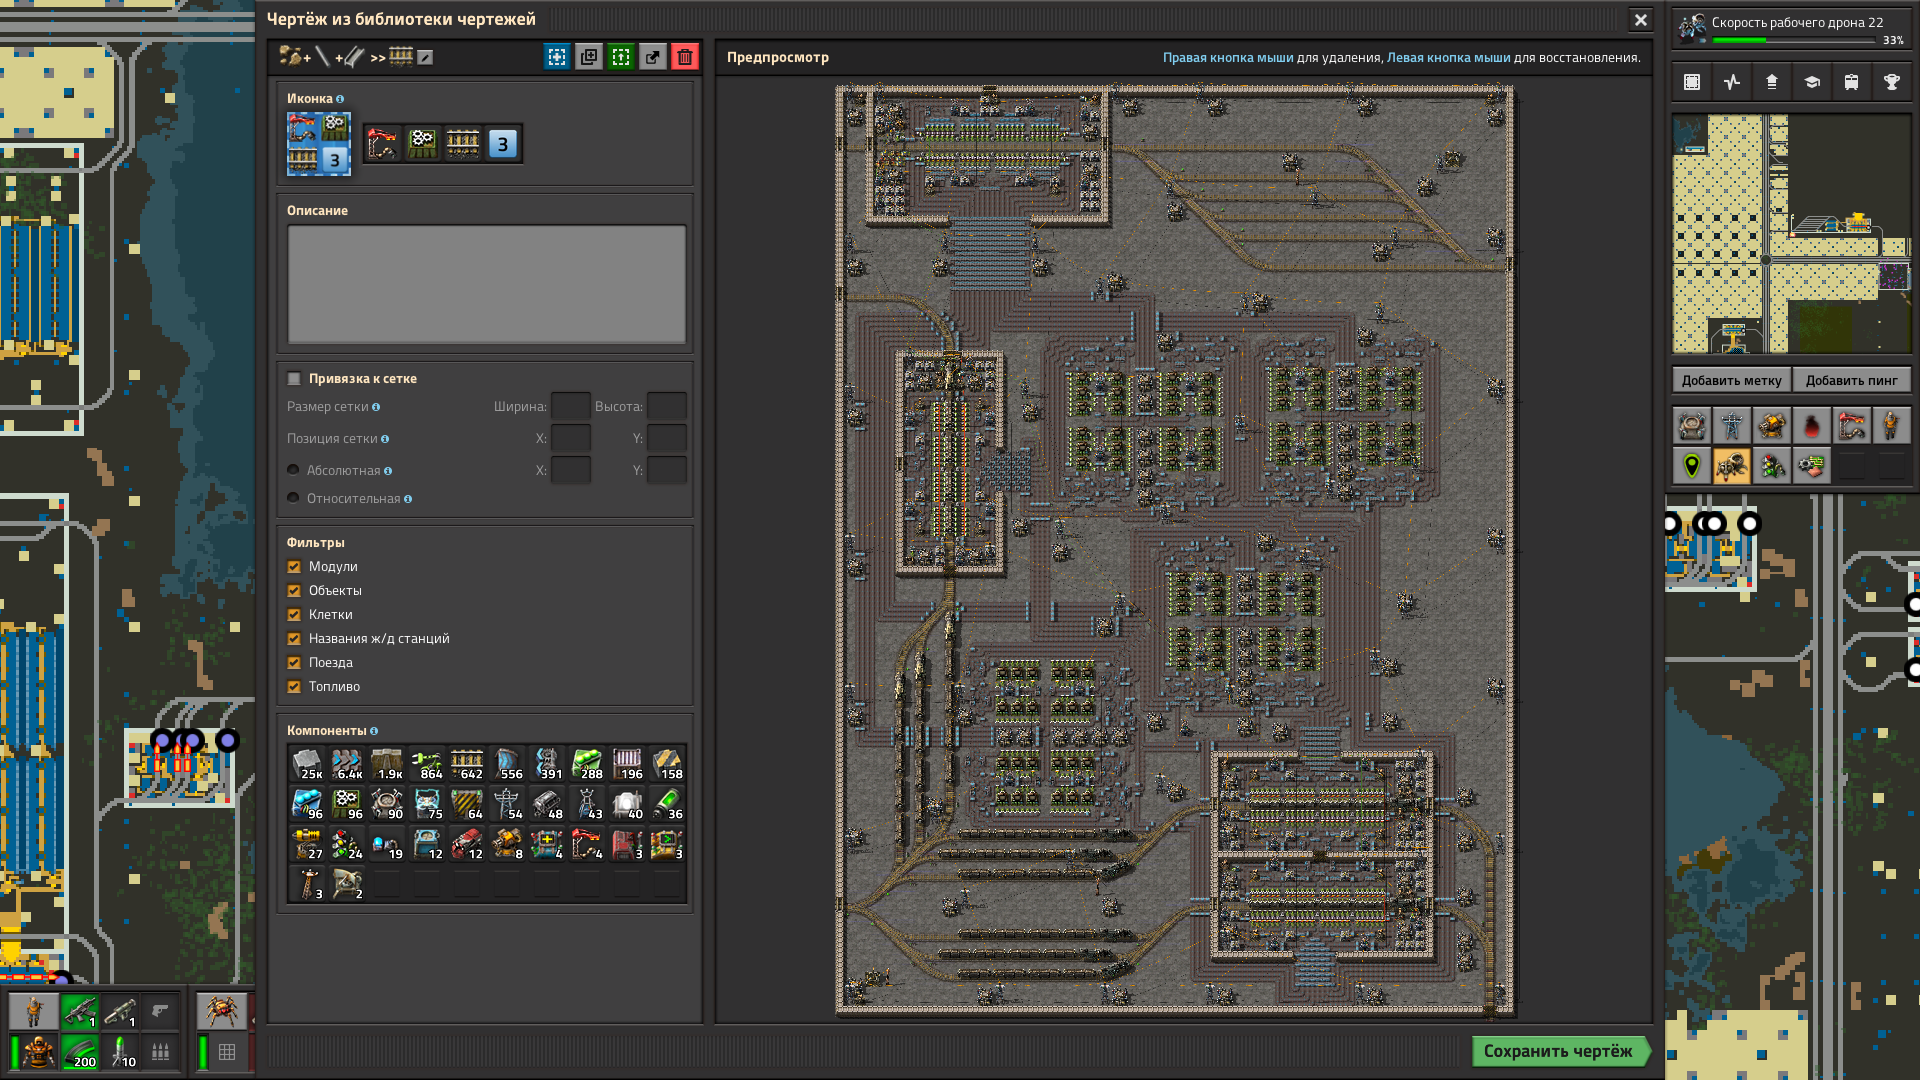Toggle the Топливо filter checkbox
The image size is (1920, 1080).
[x=294, y=686]
